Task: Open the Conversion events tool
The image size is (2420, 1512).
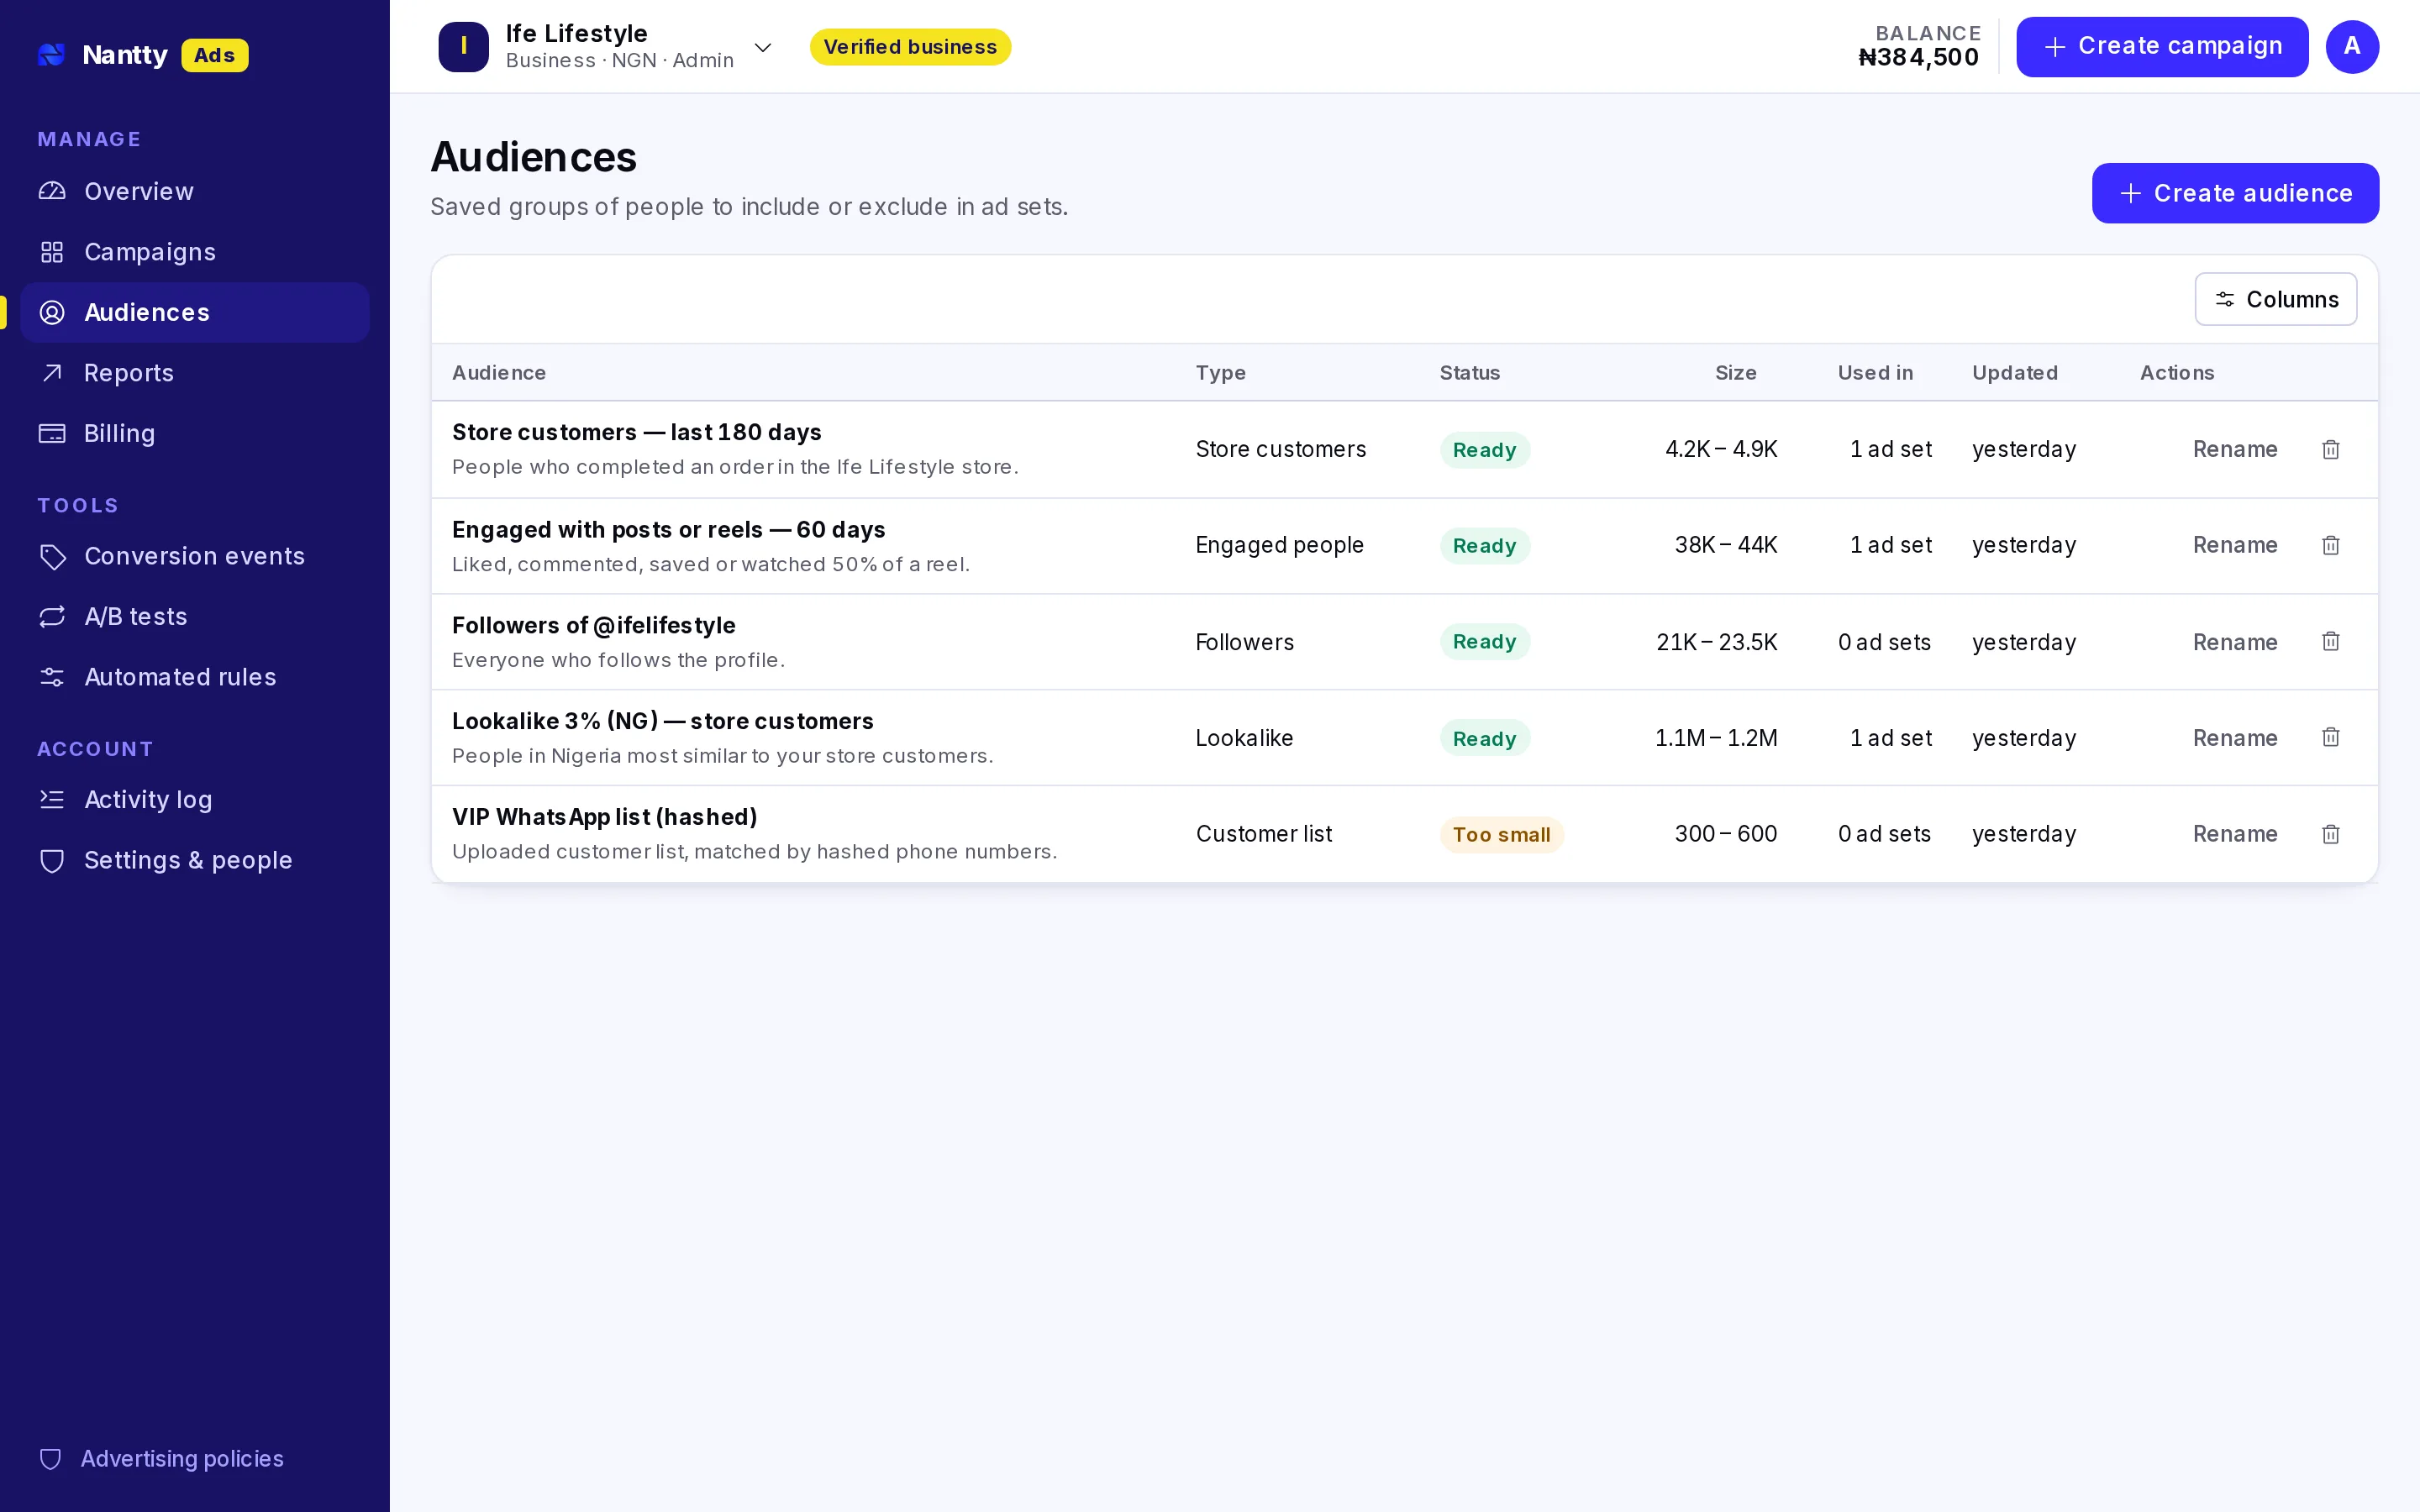Action: click(x=195, y=556)
